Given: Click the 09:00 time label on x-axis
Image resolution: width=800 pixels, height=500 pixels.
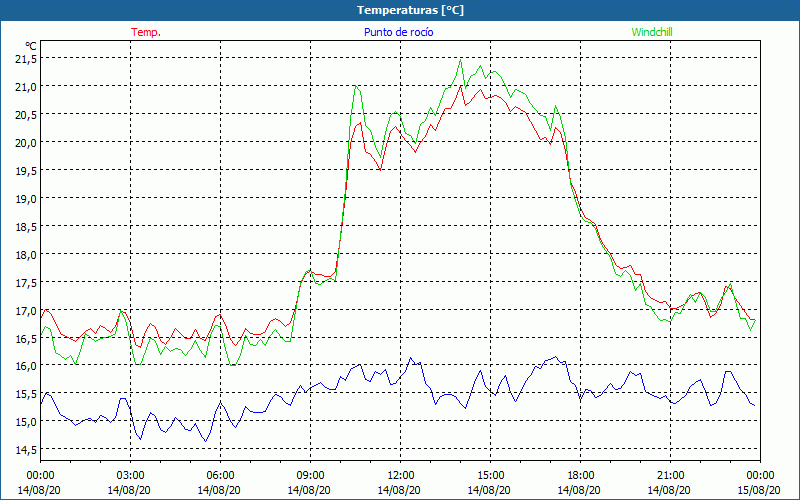Looking at the screenshot, I should 310,476.
